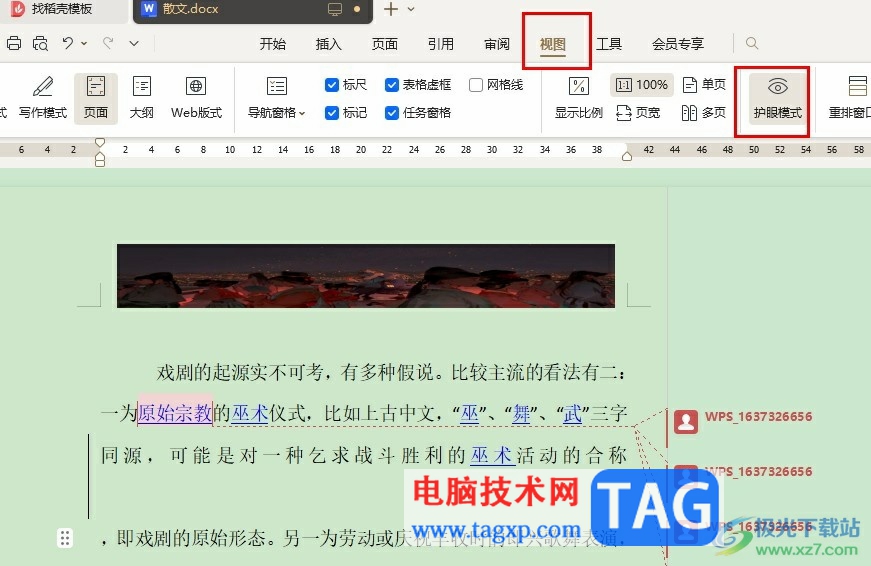Switch to Web版式 view
Viewport: 871px width, 566px height.
(x=196, y=98)
